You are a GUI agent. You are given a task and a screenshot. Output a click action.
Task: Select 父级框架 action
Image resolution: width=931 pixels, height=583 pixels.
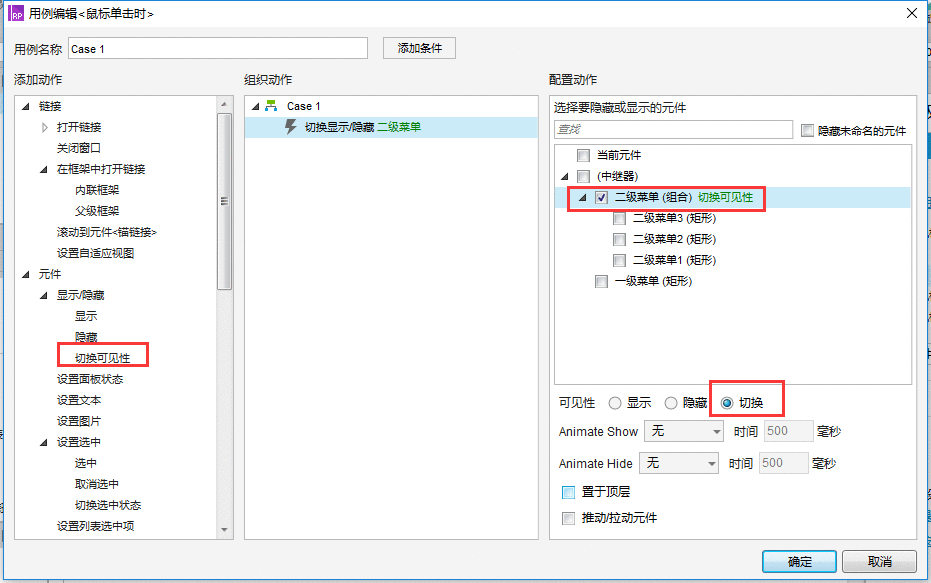point(97,211)
